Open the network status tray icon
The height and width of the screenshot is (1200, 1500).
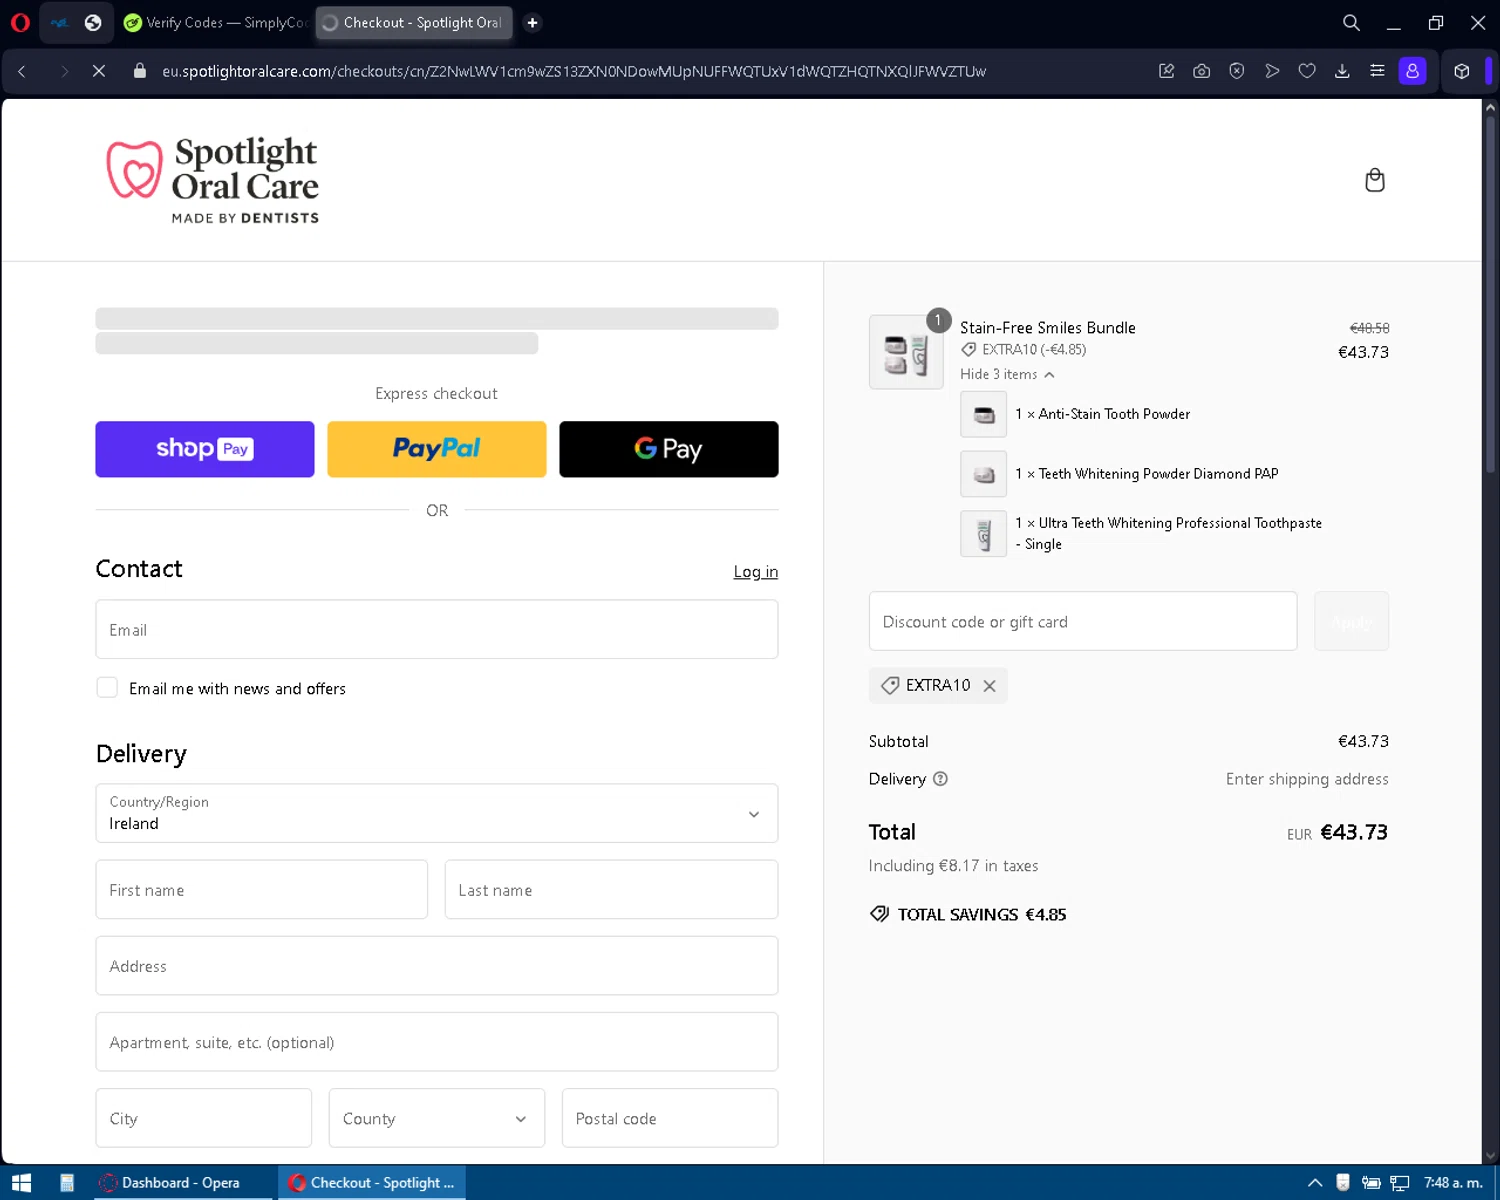coord(1400,1183)
